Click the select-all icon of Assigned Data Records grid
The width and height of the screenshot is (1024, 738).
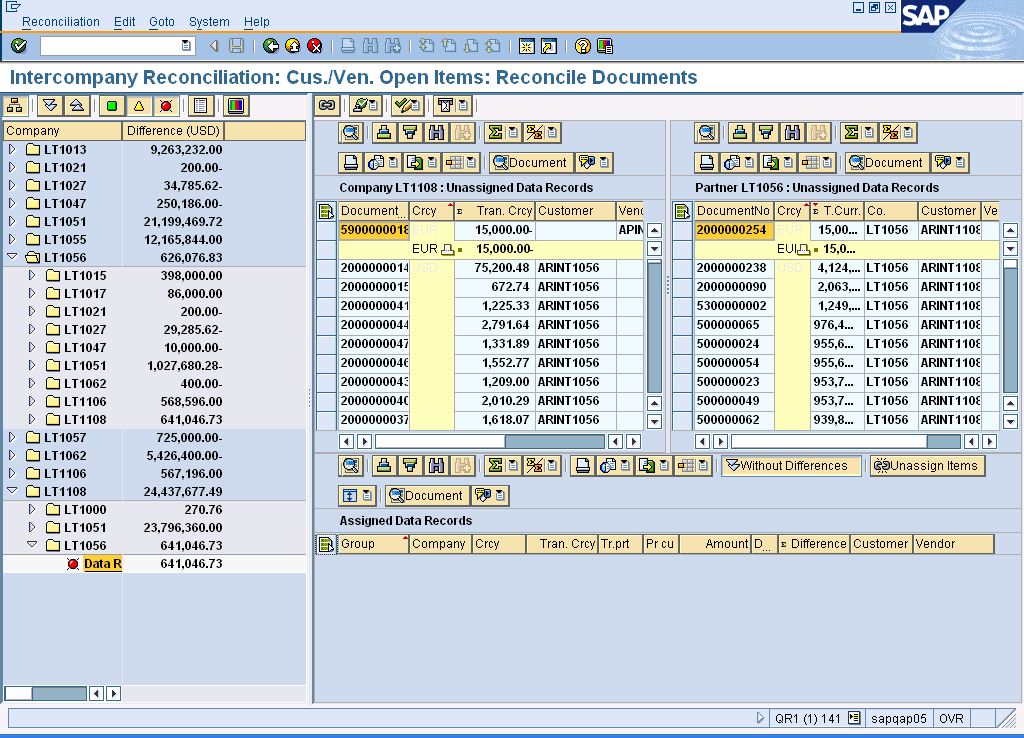325,544
